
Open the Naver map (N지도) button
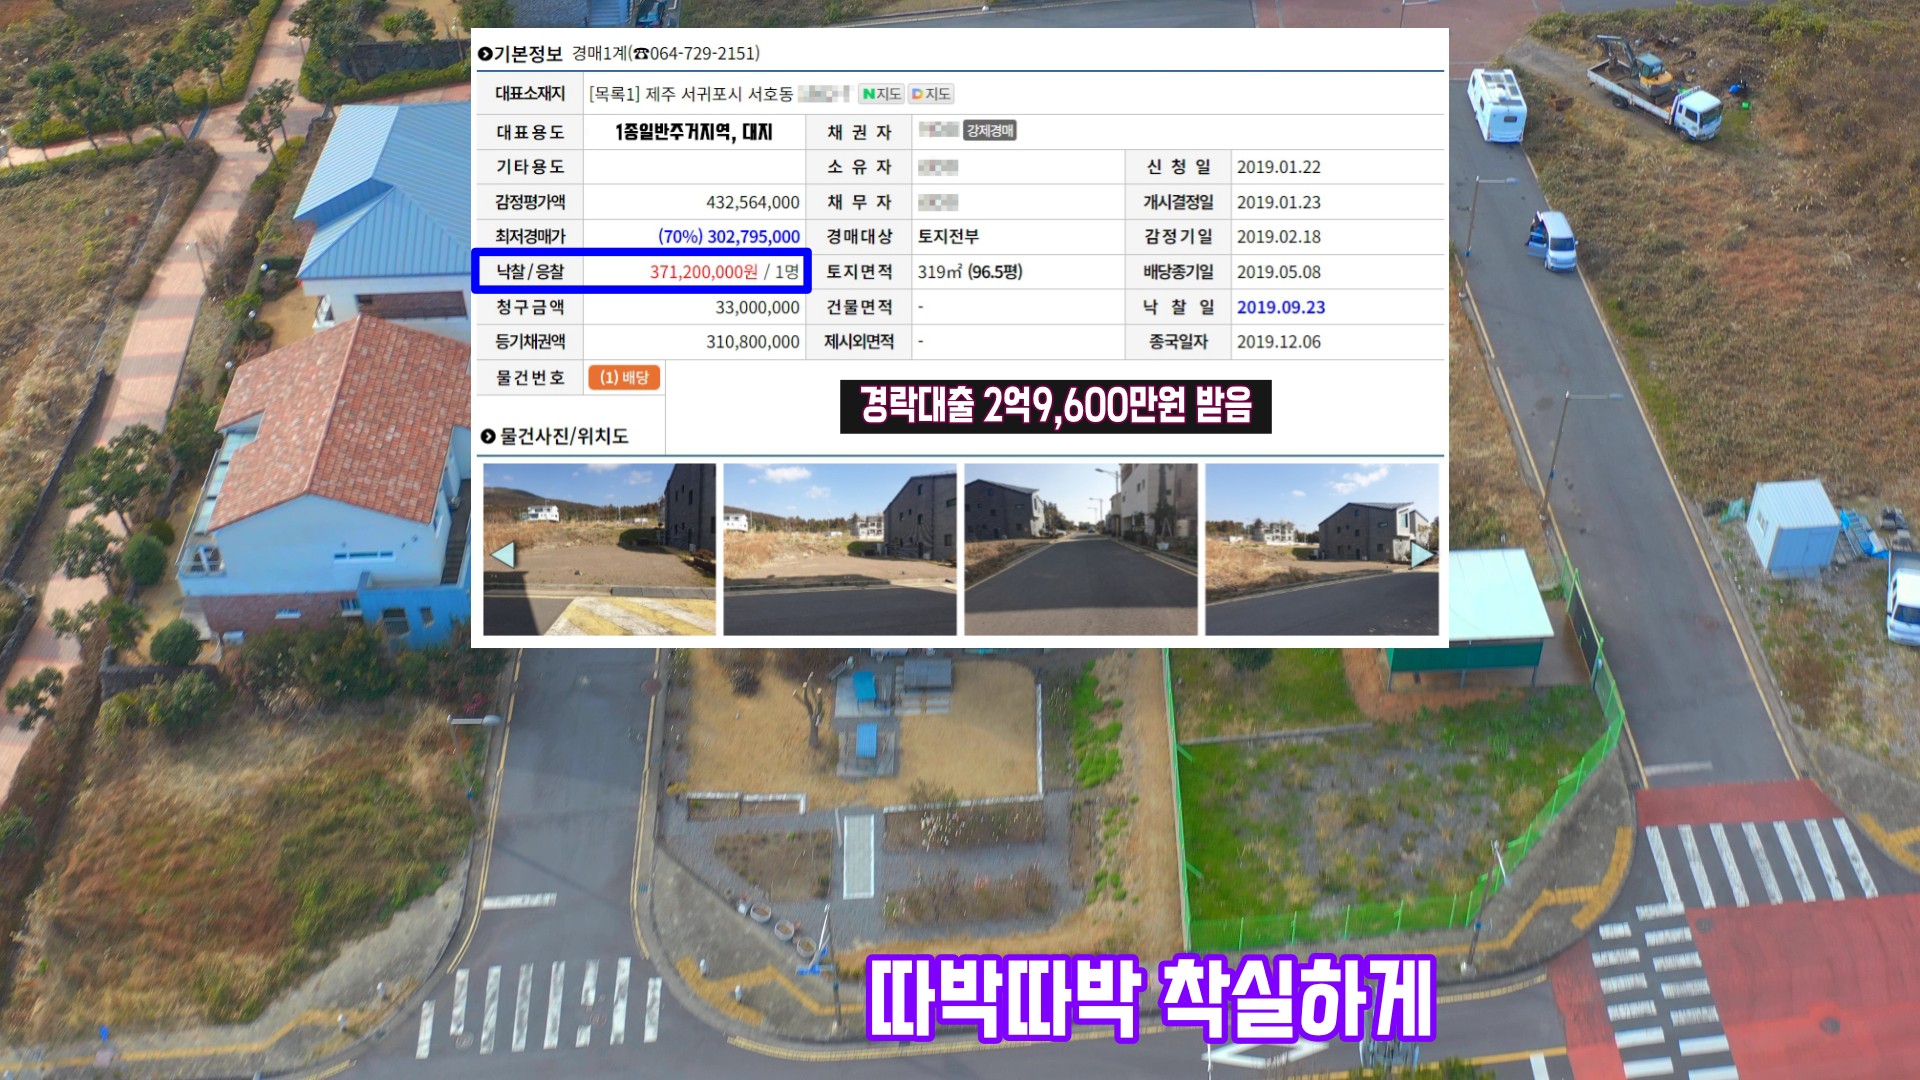[x=881, y=94]
